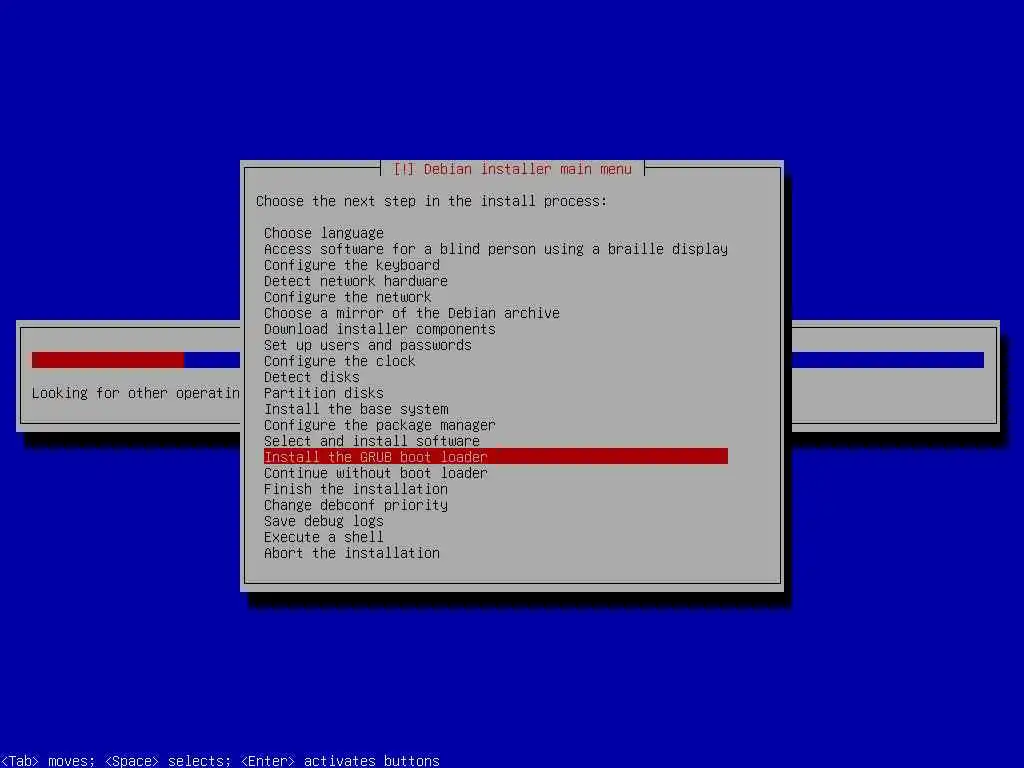Select the Choose language menu entry
Viewport: 1024px width, 768px height.
click(x=324, y=233)
